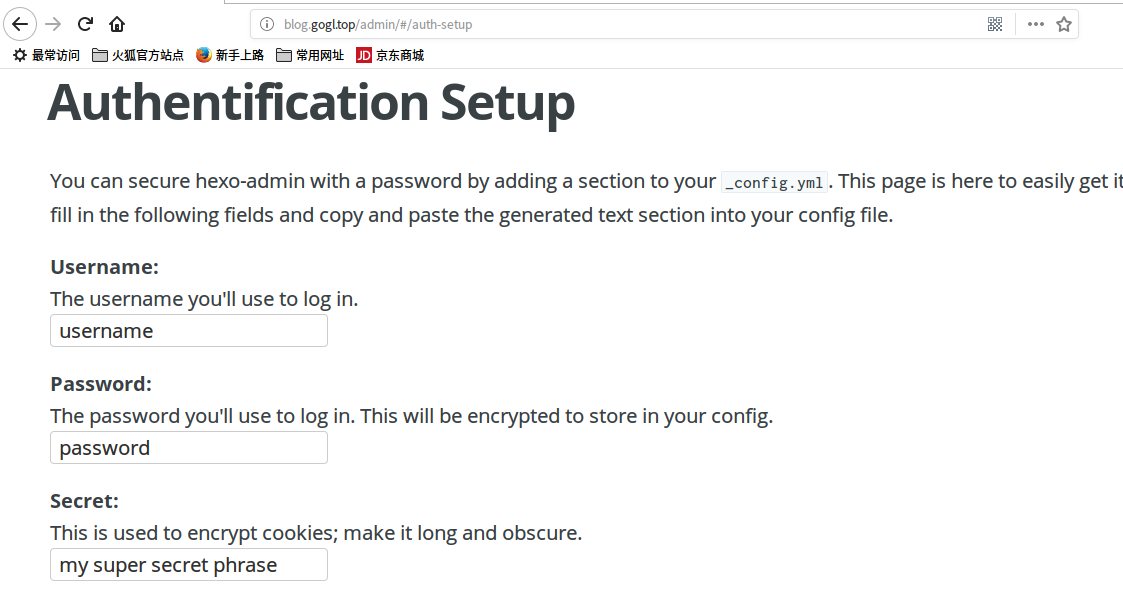Open the QR code icon in address bar

click(x=995, y=24)
